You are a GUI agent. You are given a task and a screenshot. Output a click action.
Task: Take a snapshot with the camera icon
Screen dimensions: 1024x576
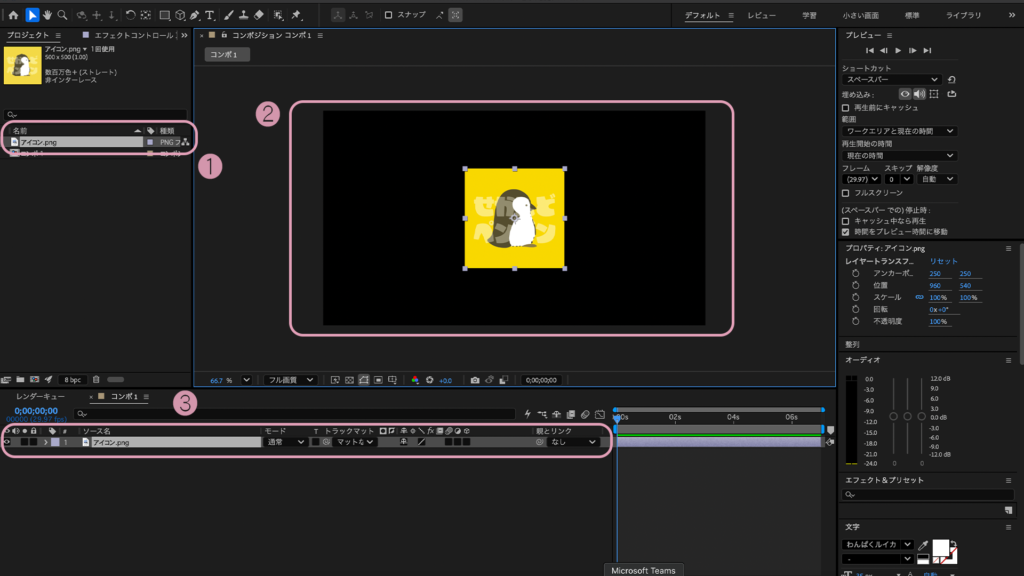[x=475, y=380]
